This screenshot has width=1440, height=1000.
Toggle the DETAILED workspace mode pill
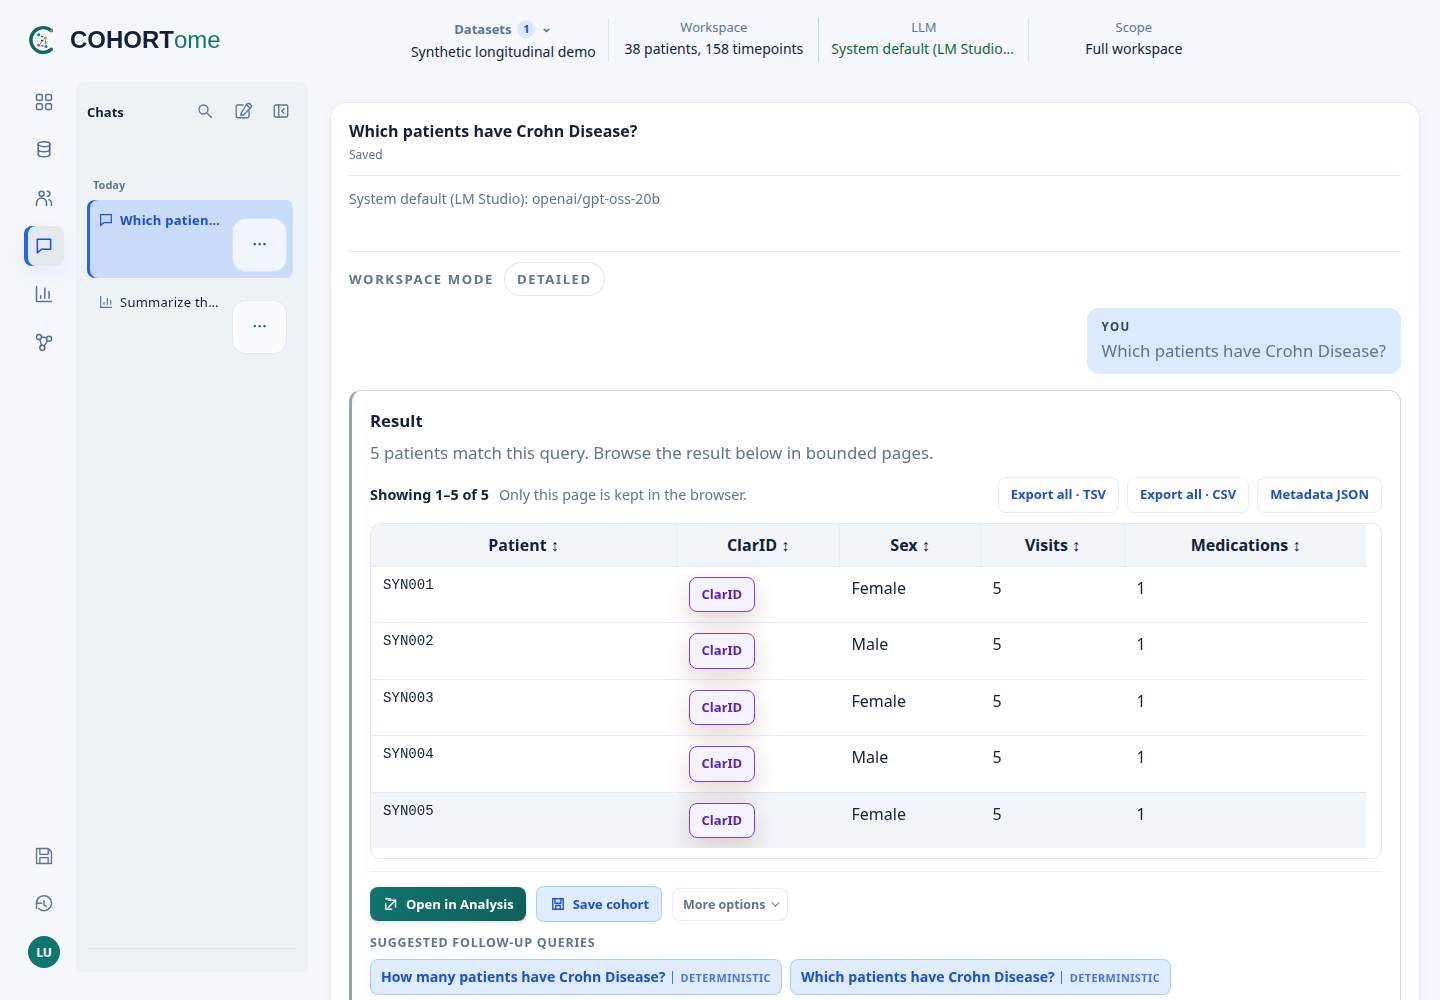click(554, 279)
